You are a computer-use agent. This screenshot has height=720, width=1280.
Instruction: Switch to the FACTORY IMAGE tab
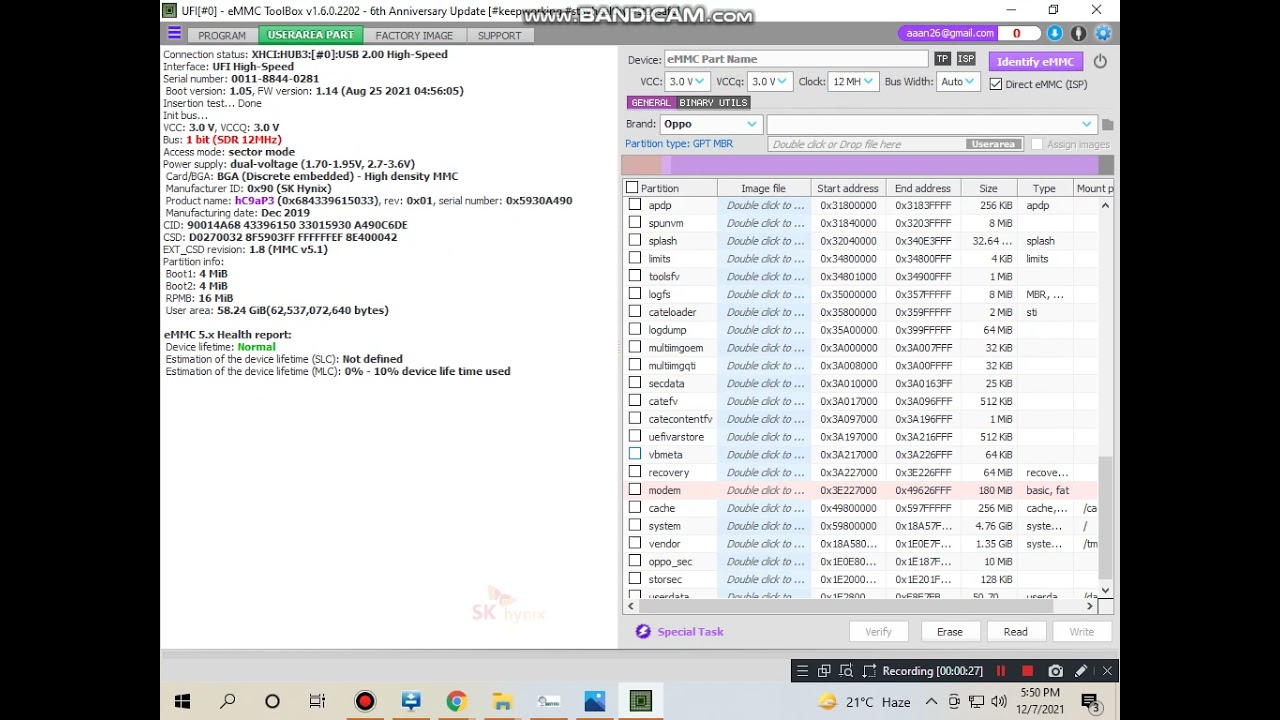(414, 35)
